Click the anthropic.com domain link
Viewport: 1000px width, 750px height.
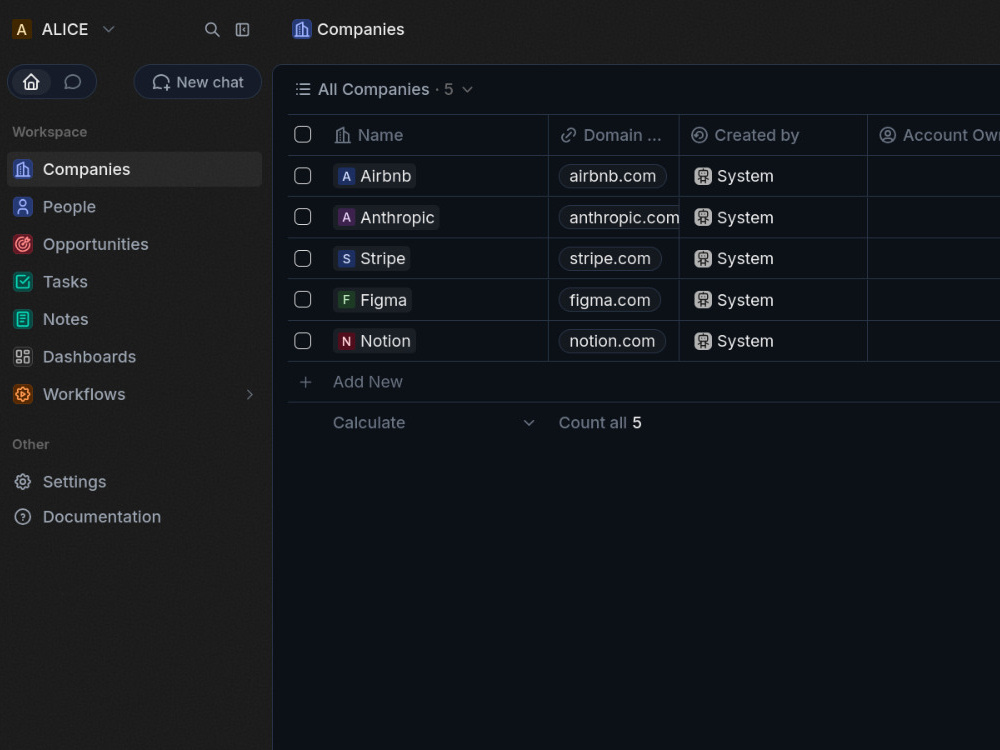pos(619,217)
